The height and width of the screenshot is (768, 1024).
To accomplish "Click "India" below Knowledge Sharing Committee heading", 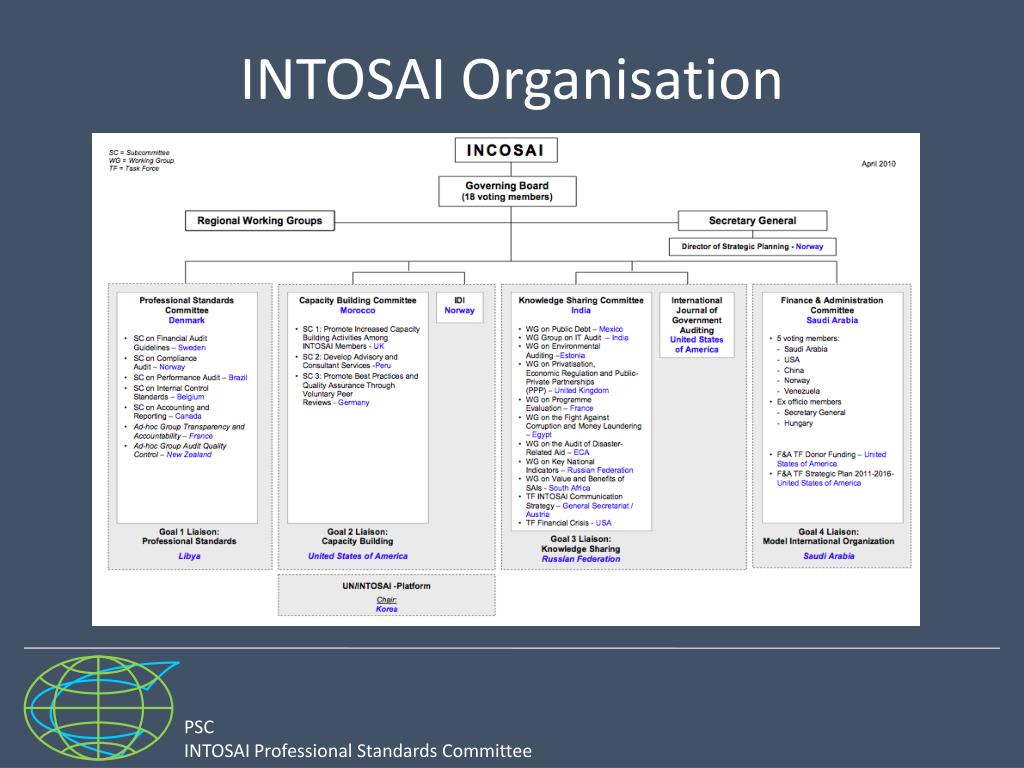I will tap(581, 311).
